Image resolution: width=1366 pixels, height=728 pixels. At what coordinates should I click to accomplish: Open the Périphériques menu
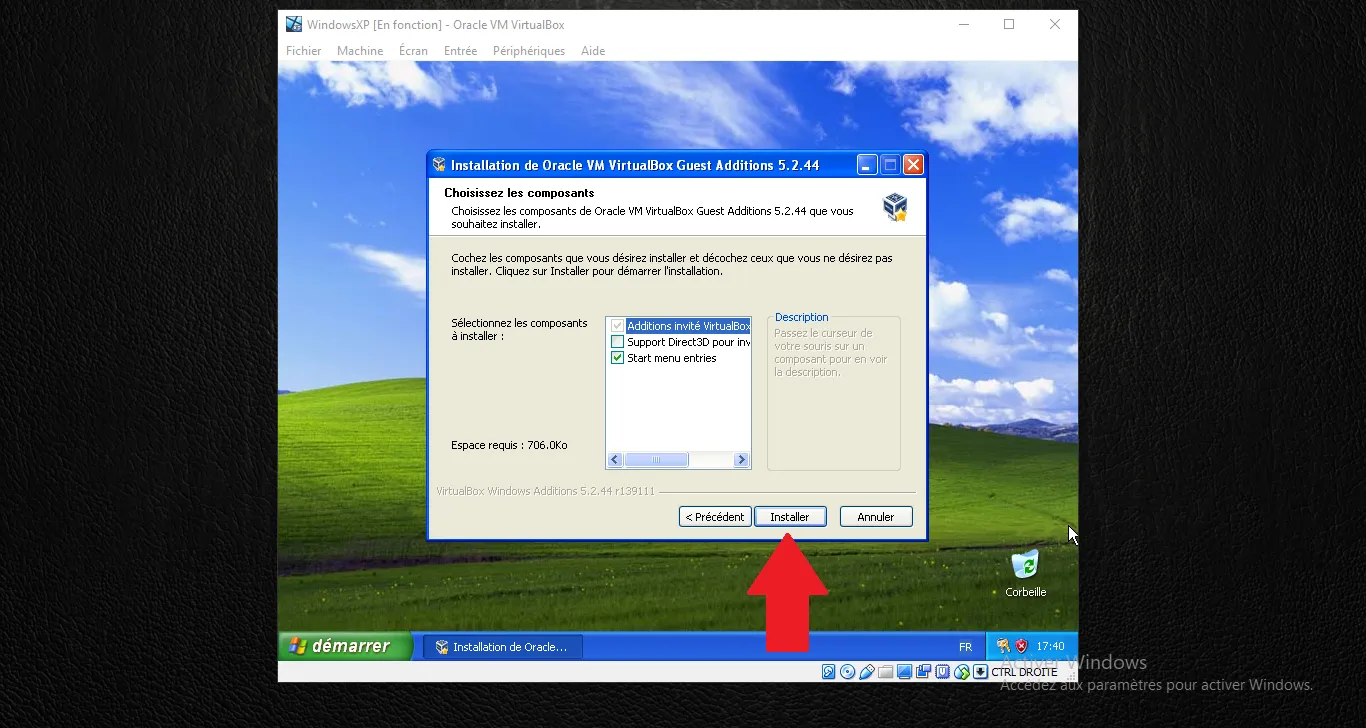tap(528, 51)
